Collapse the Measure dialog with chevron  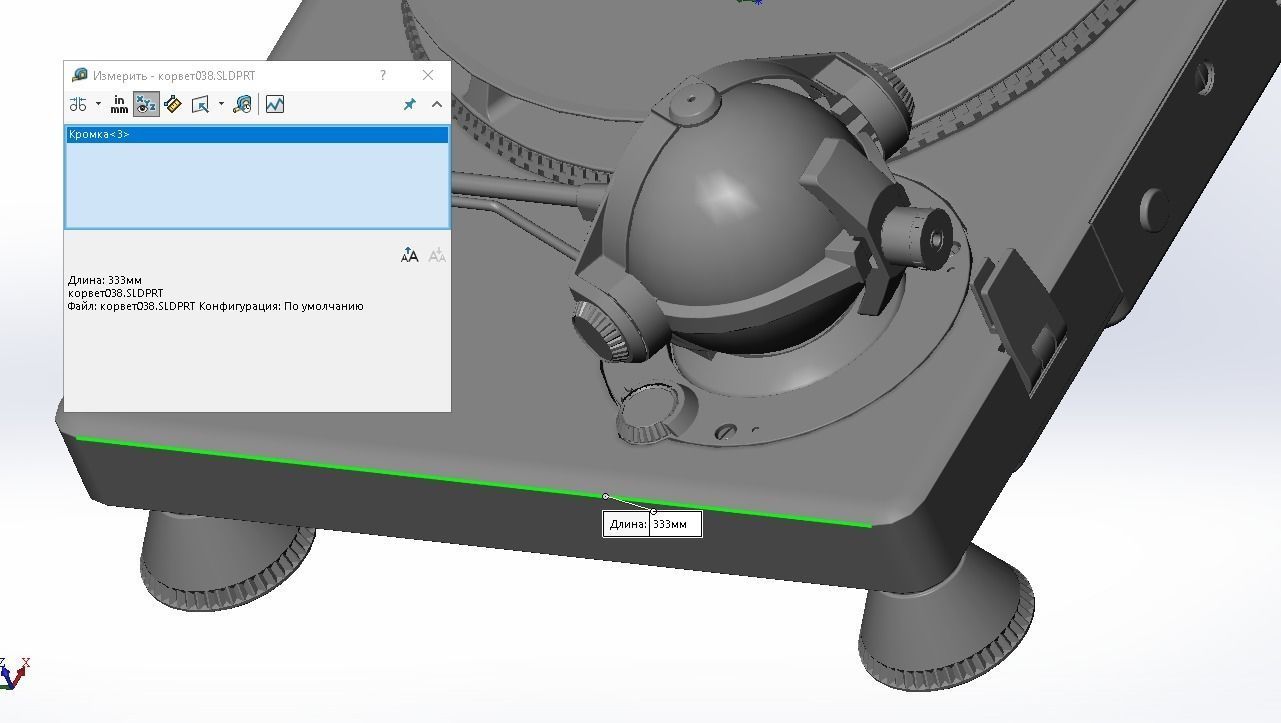pos(437,104)
